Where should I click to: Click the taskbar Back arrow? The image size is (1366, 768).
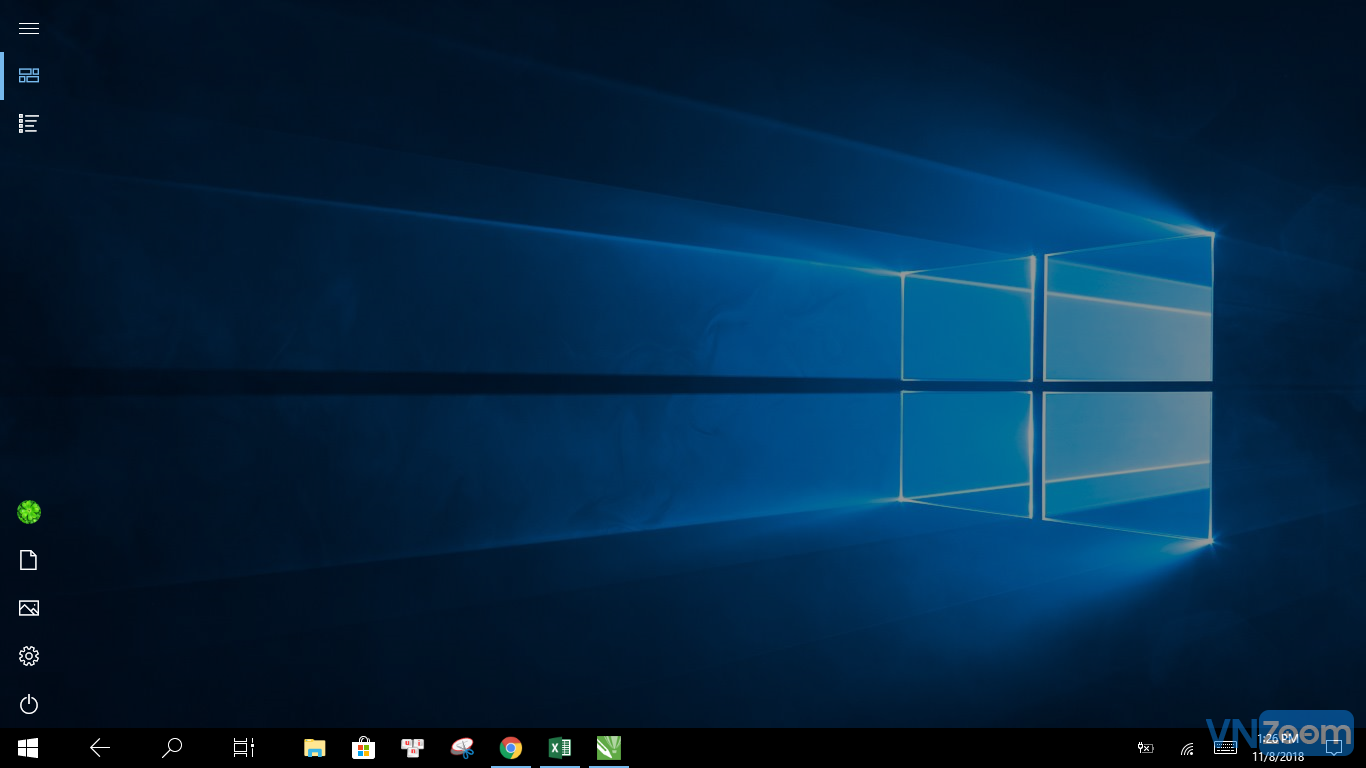click(100, 747)
